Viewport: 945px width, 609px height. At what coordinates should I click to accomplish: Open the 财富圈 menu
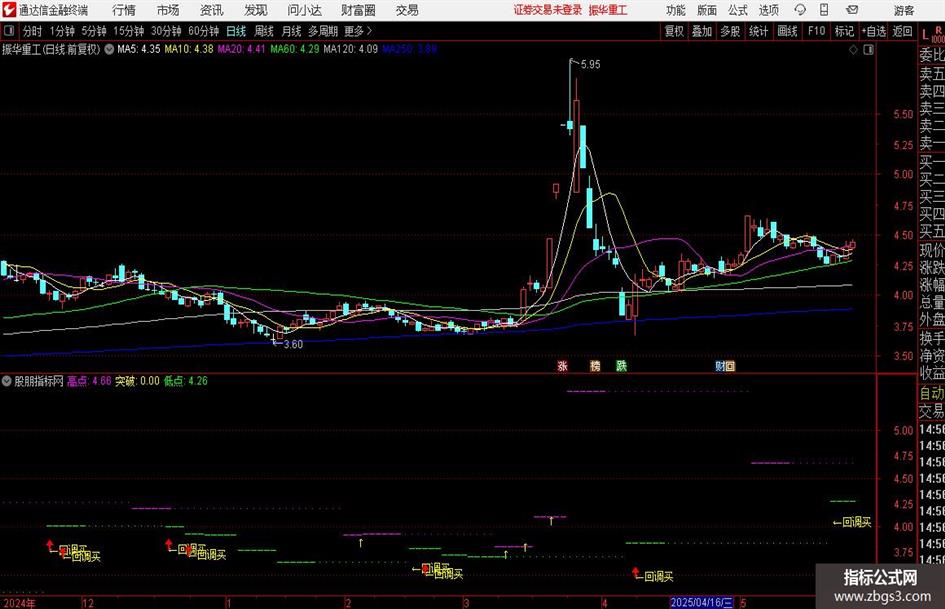click(x=358, y=10)
